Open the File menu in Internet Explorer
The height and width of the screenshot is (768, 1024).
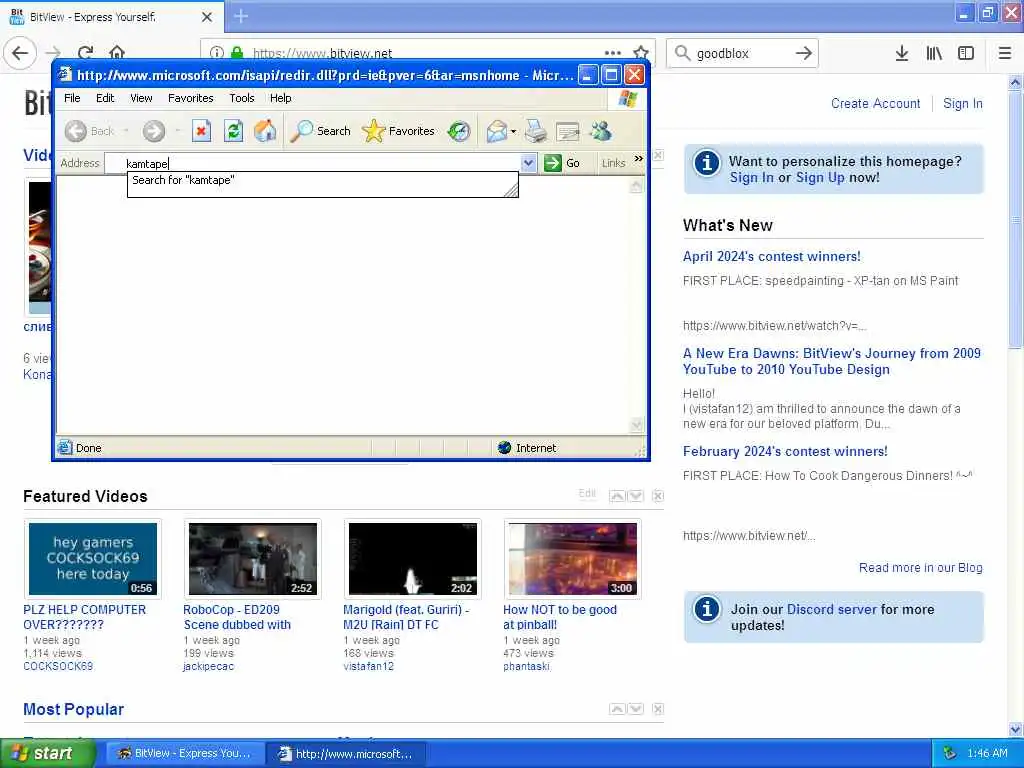tap(72, 98)
